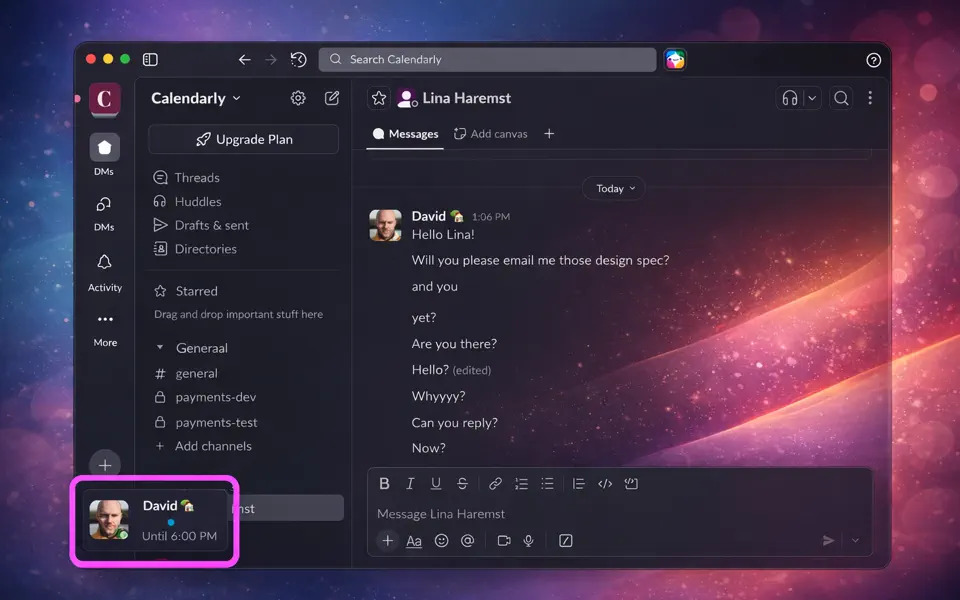
Task: Record a video clip
Action: [504, 541]
